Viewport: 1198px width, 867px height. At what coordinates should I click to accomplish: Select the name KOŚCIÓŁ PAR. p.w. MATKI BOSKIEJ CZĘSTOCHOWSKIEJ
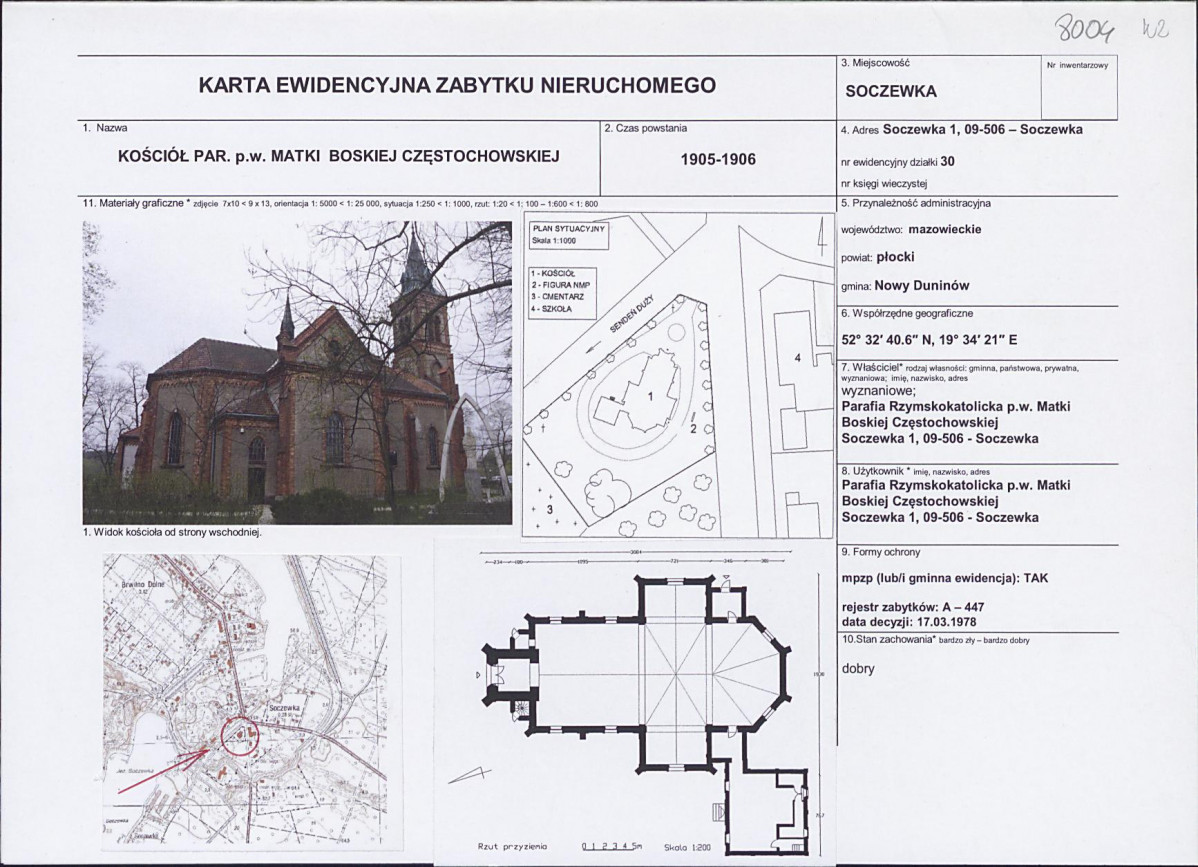[x=339, y=157]
